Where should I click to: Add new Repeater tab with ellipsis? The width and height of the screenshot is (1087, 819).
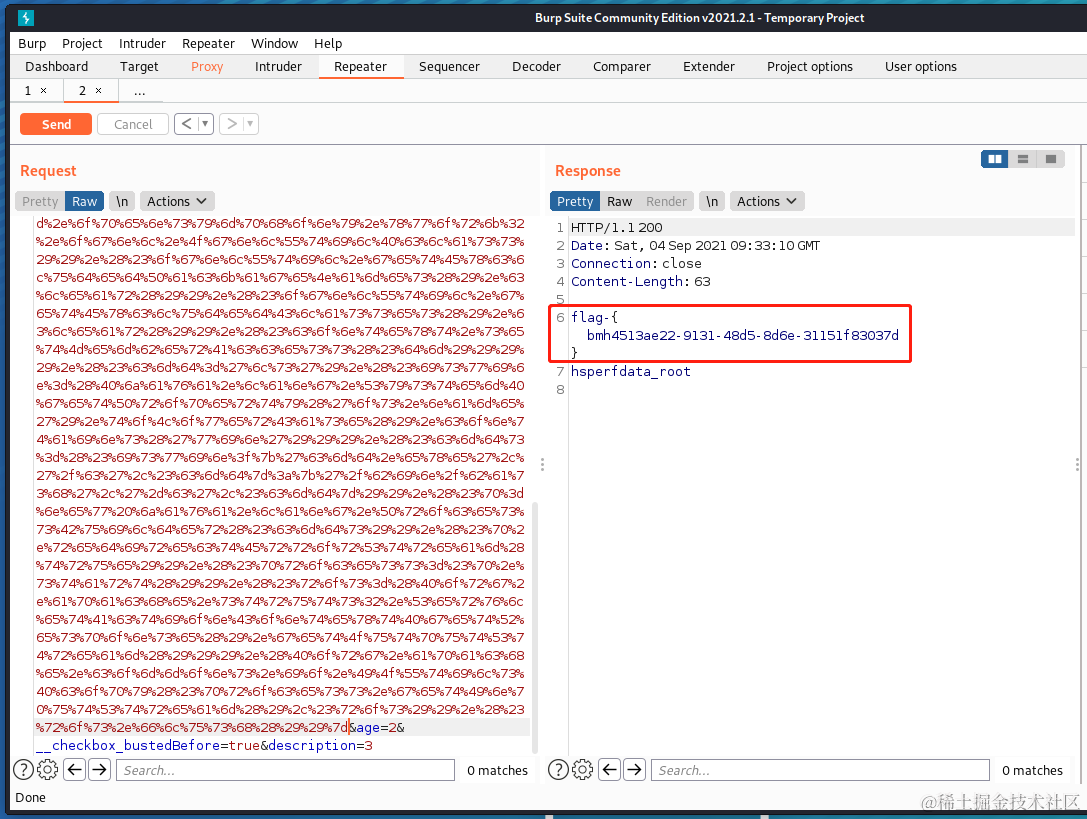coord(139,92)
